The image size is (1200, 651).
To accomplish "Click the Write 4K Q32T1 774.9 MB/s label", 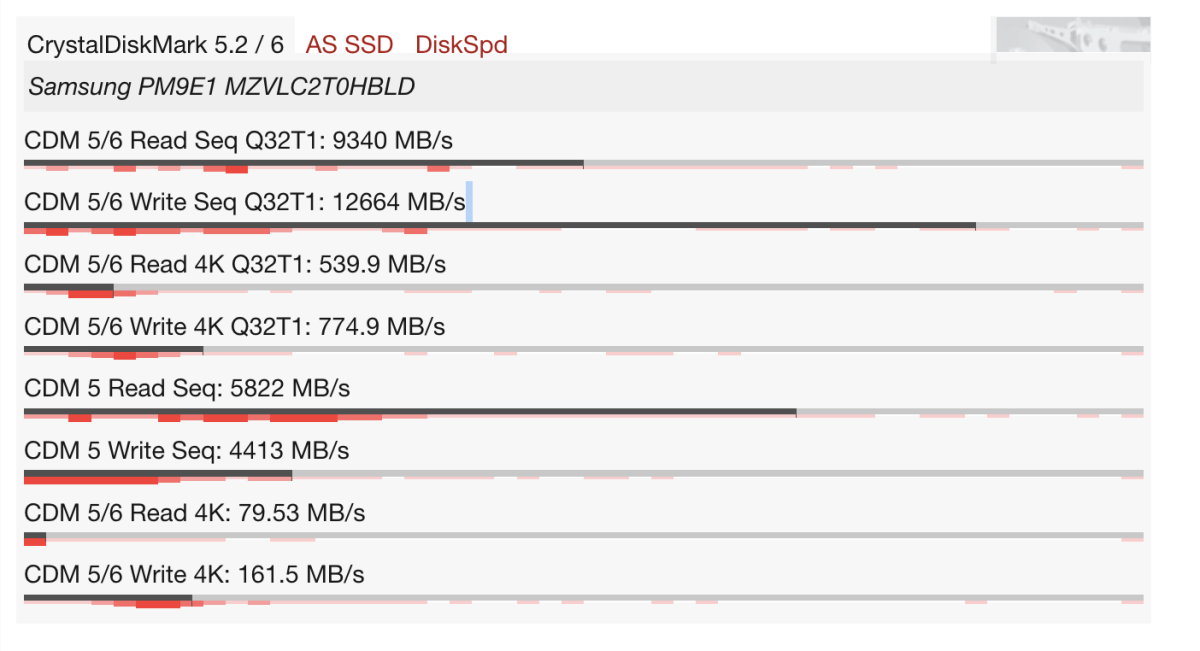I will 235,327.
